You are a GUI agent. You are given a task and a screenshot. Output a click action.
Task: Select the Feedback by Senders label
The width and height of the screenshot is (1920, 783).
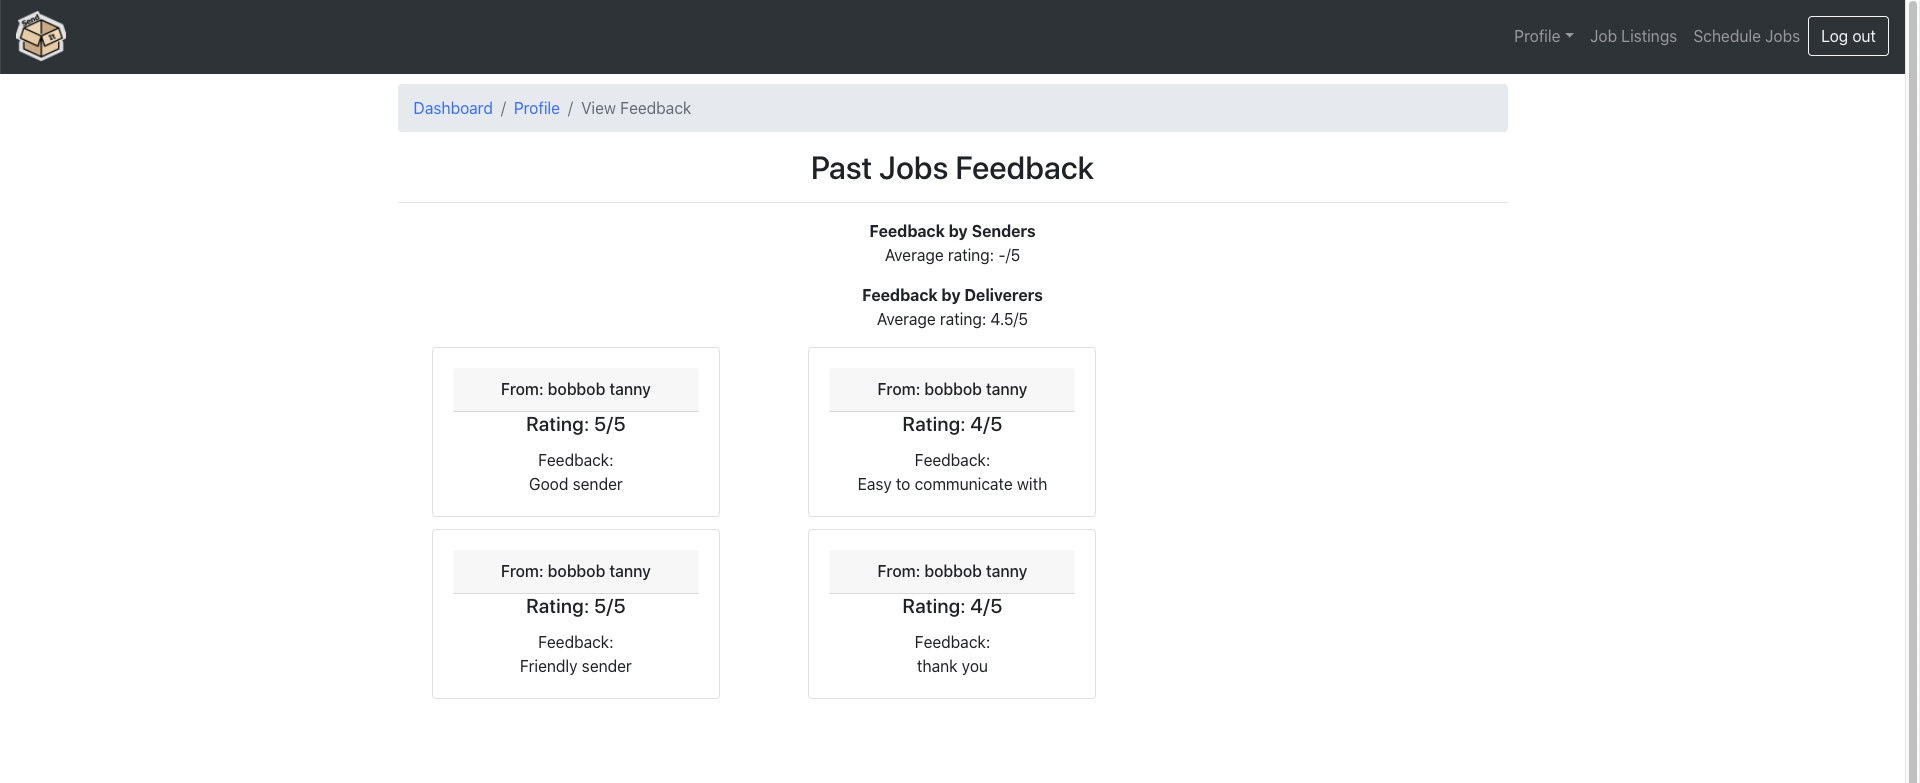tap(952, 231)
